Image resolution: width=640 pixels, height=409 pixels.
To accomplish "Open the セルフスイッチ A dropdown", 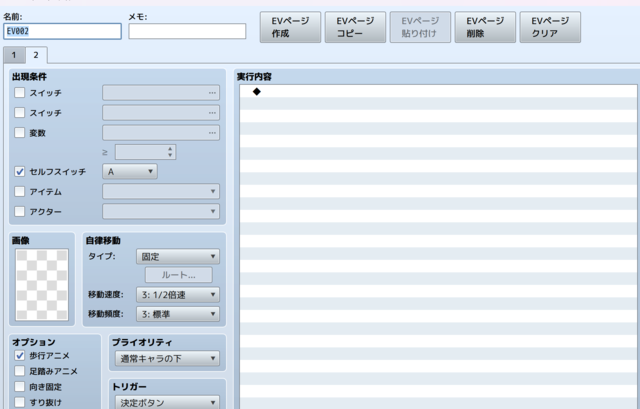I will pos(130,171).
